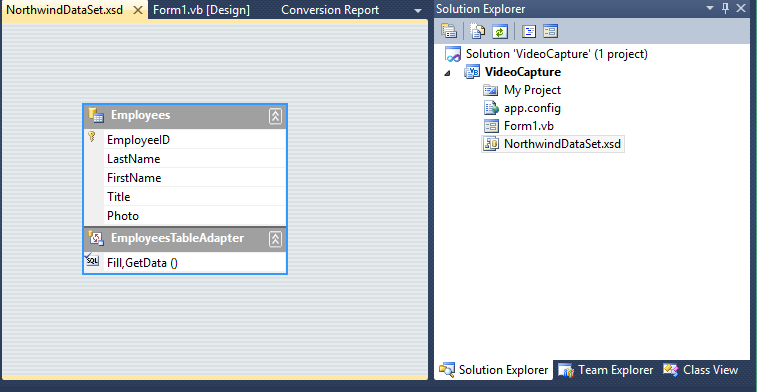Click the View Code toolbar icon
757x392 pixels.
tap(530, 31)
